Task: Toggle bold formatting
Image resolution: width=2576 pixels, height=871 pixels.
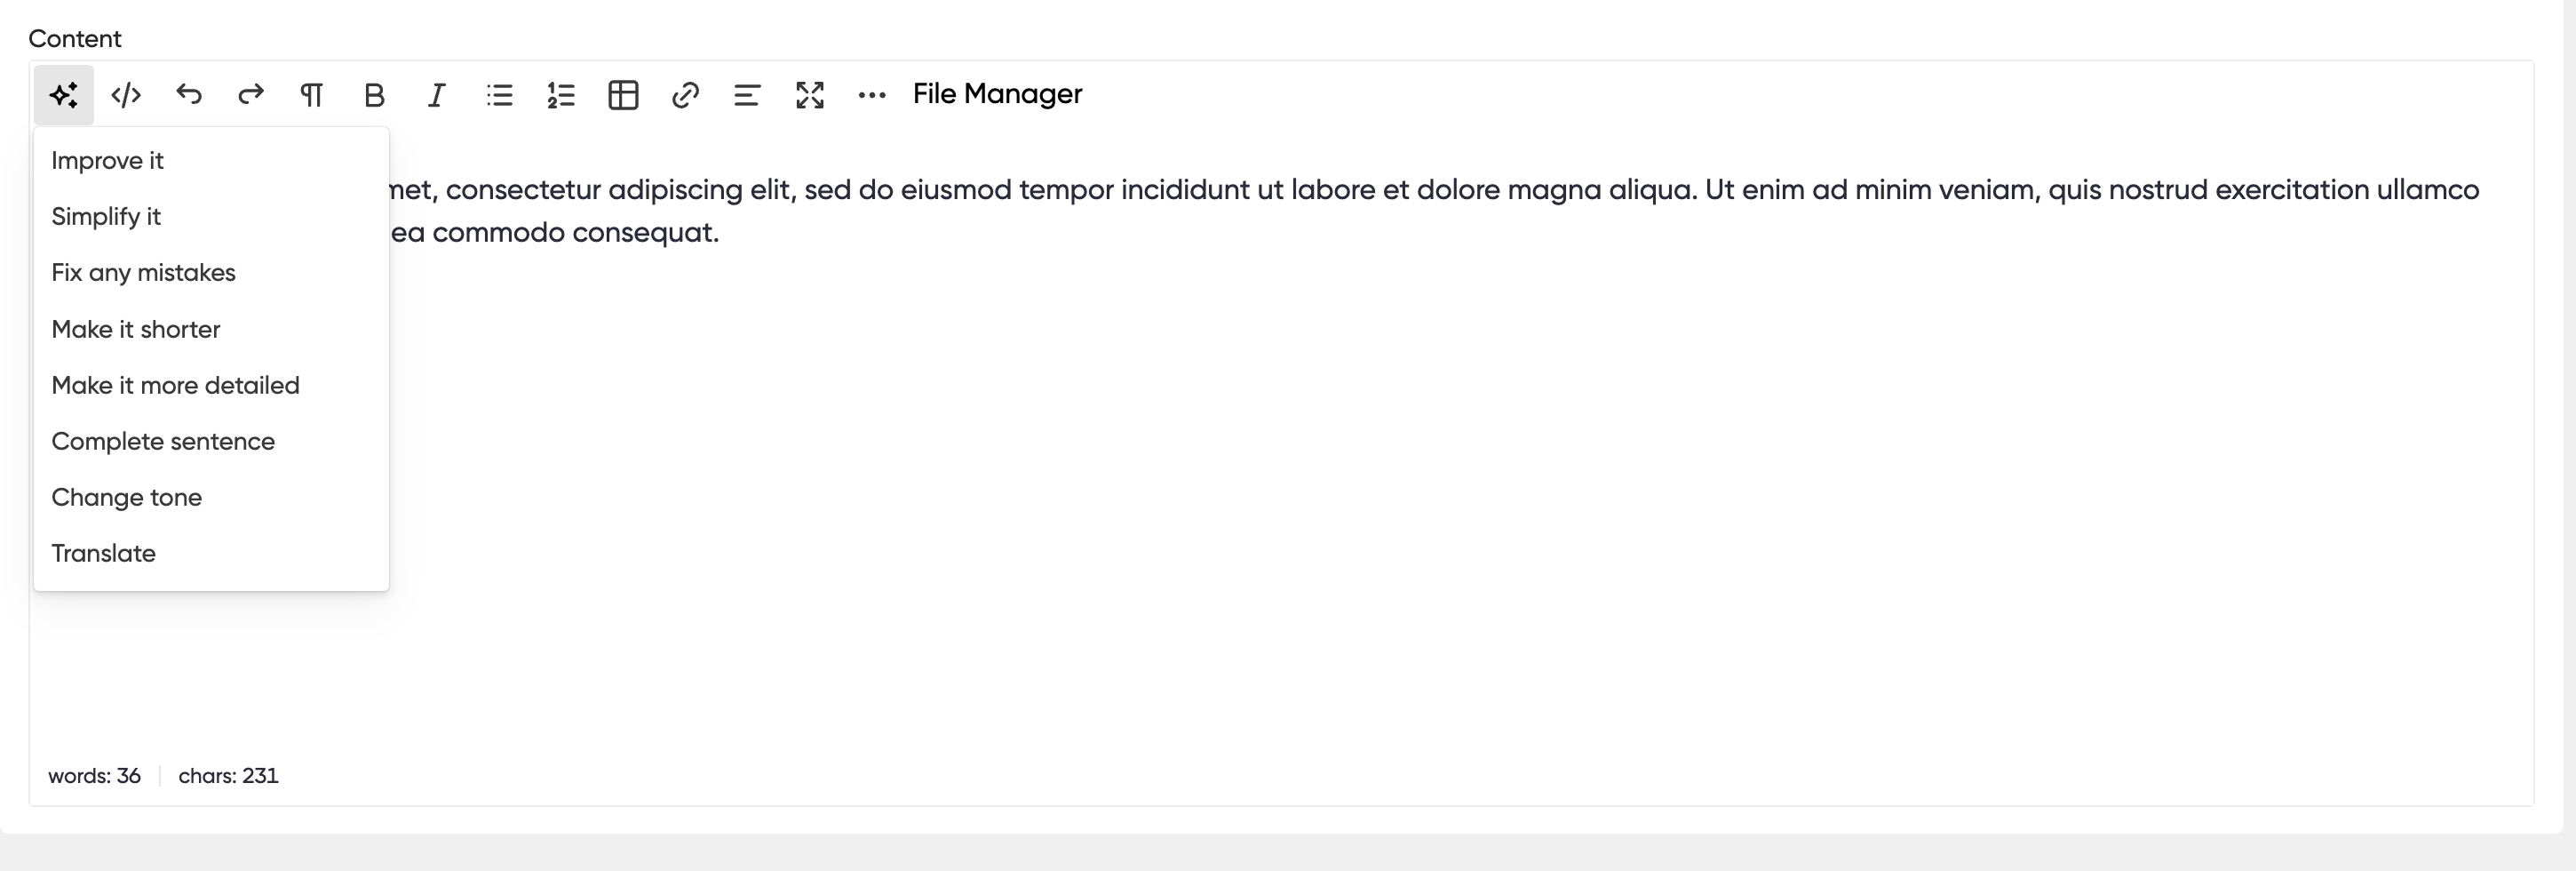Action: [x=374, y=95]
